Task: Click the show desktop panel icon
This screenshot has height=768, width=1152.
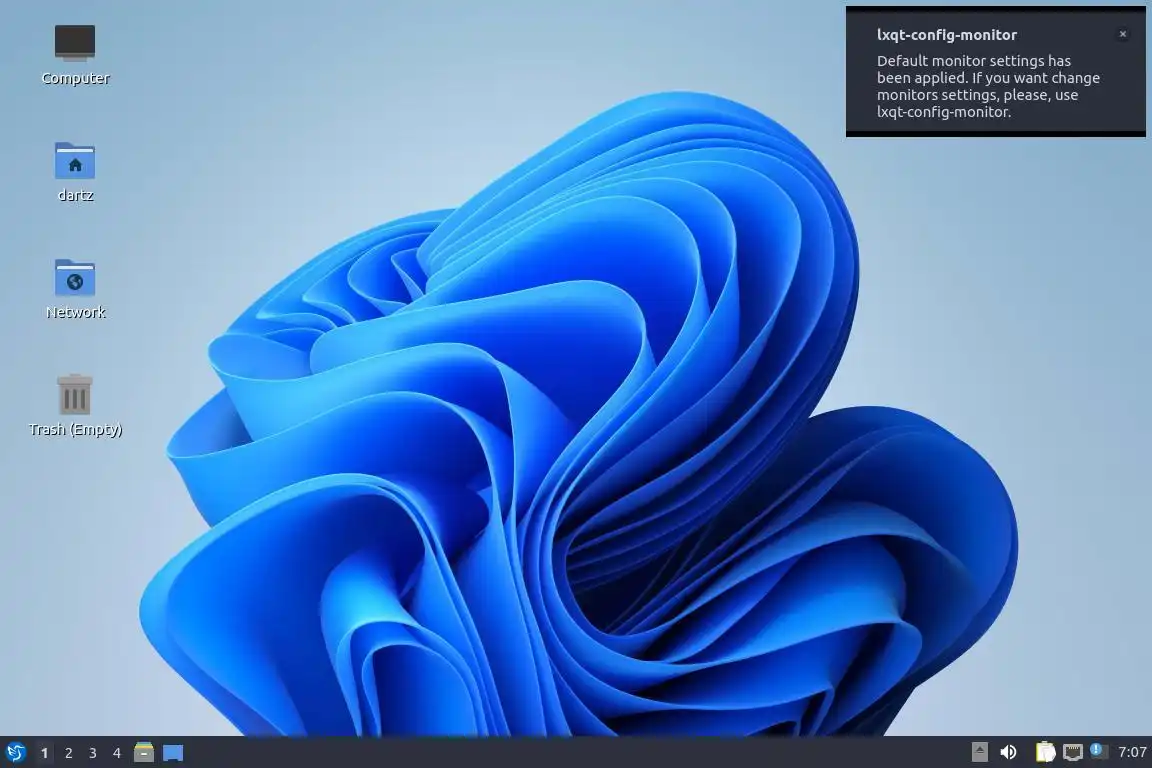Action: pyautogui.click(x=173, y=753)
